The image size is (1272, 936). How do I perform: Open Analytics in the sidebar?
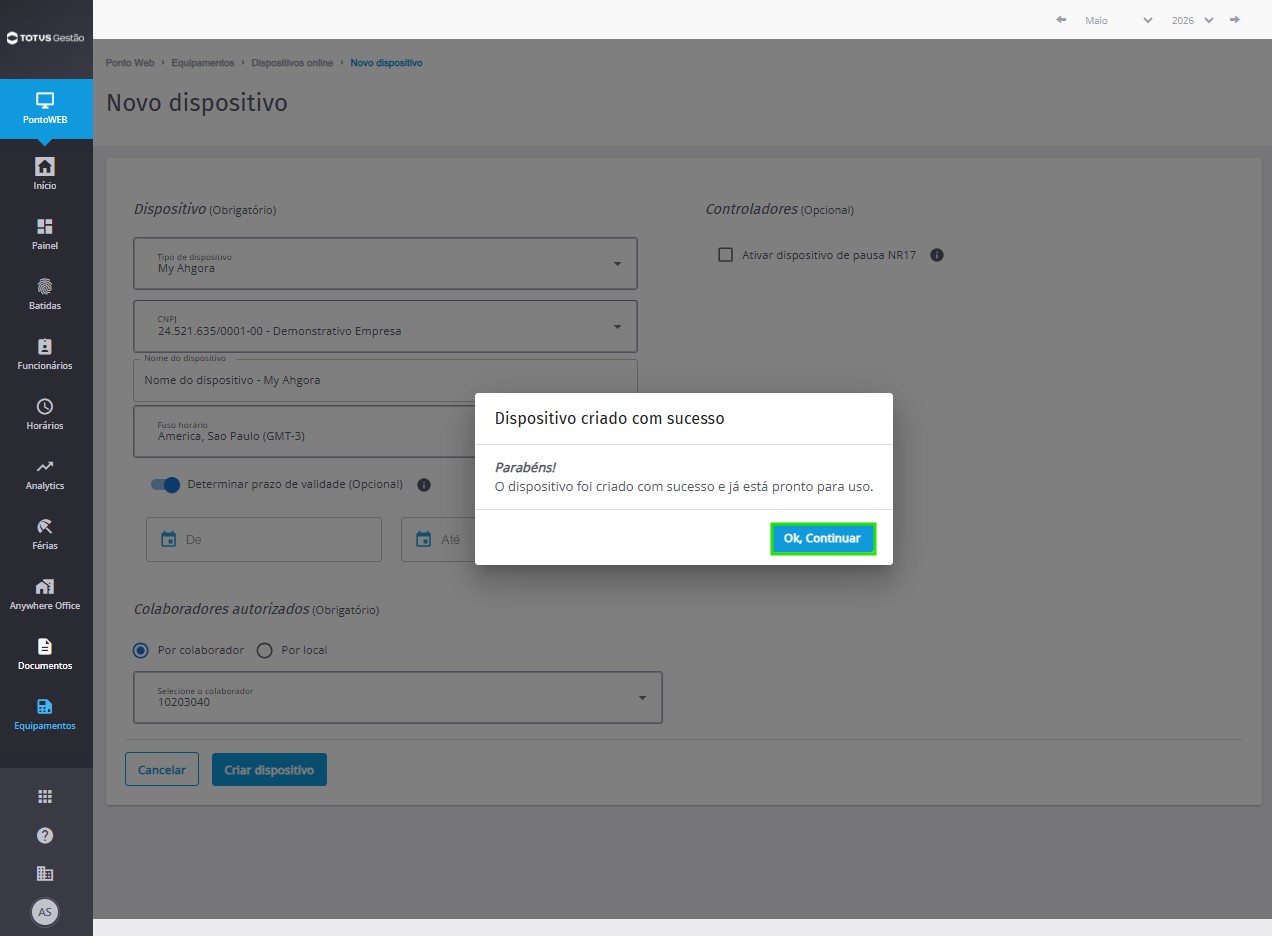[45, 474]
